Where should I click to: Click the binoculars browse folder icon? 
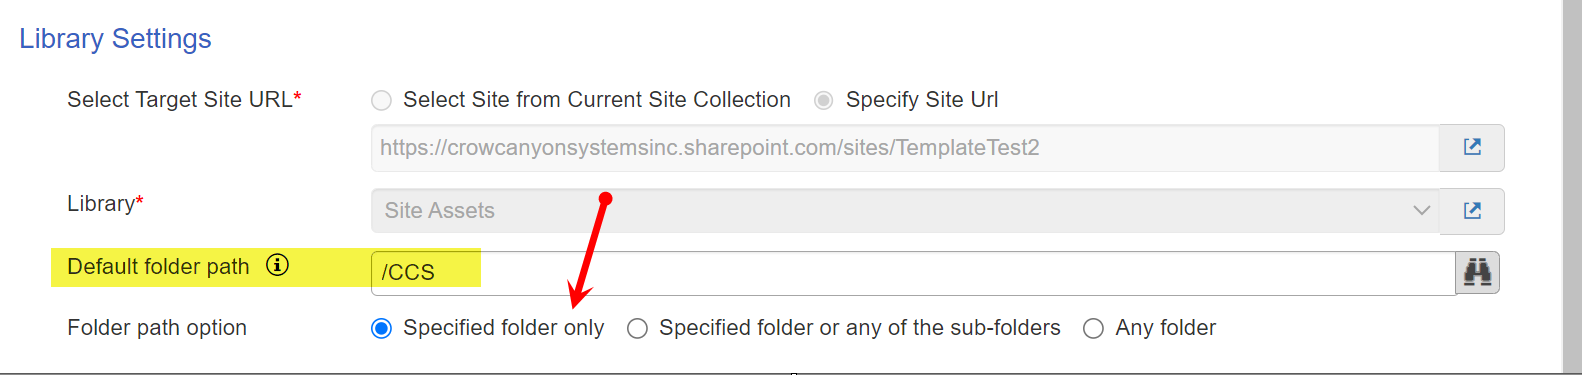click(x=1478, y=273)
